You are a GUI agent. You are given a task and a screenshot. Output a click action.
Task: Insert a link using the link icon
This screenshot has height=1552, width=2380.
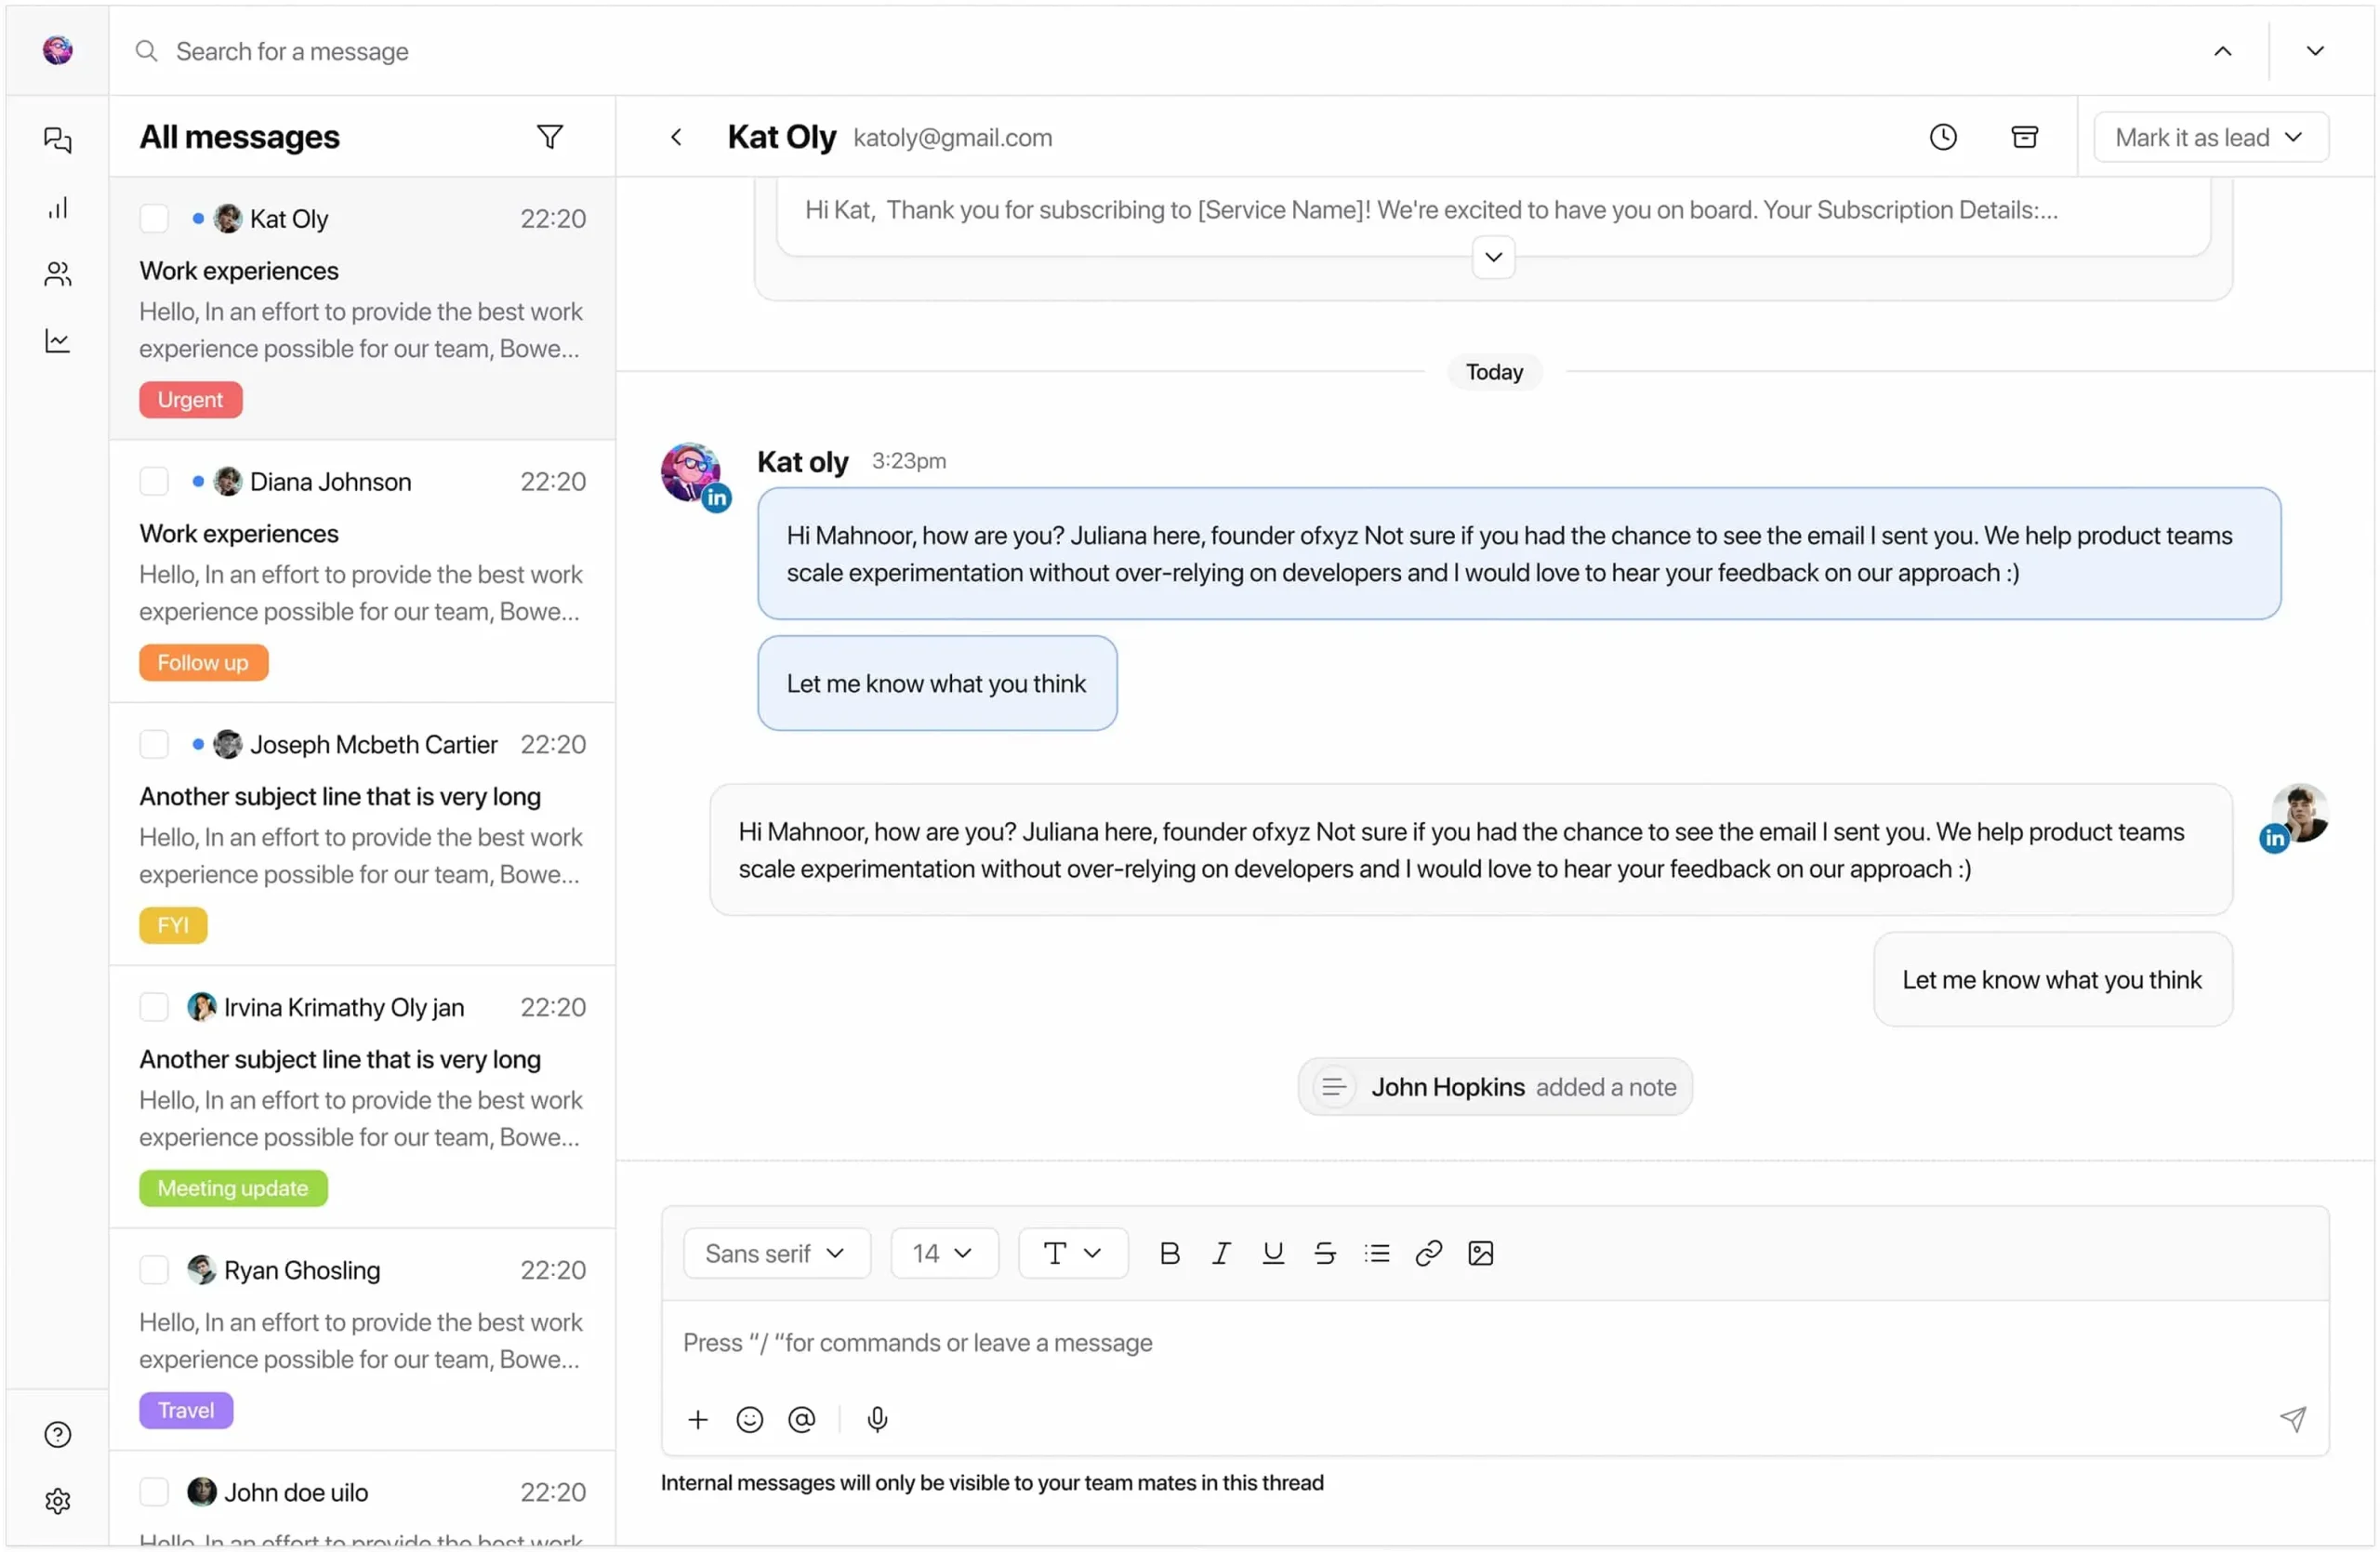1428,1253
